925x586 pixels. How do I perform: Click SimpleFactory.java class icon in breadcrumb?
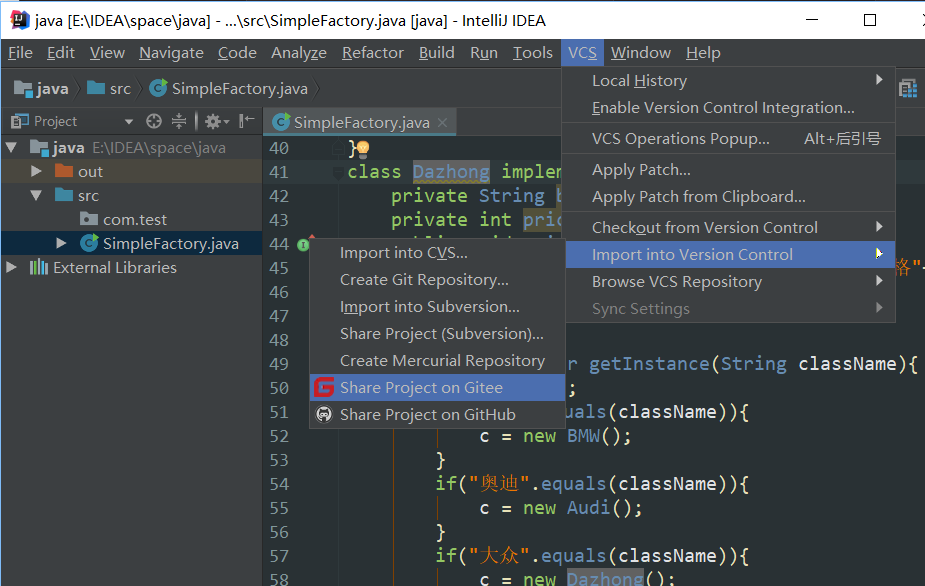pos(158,89)
